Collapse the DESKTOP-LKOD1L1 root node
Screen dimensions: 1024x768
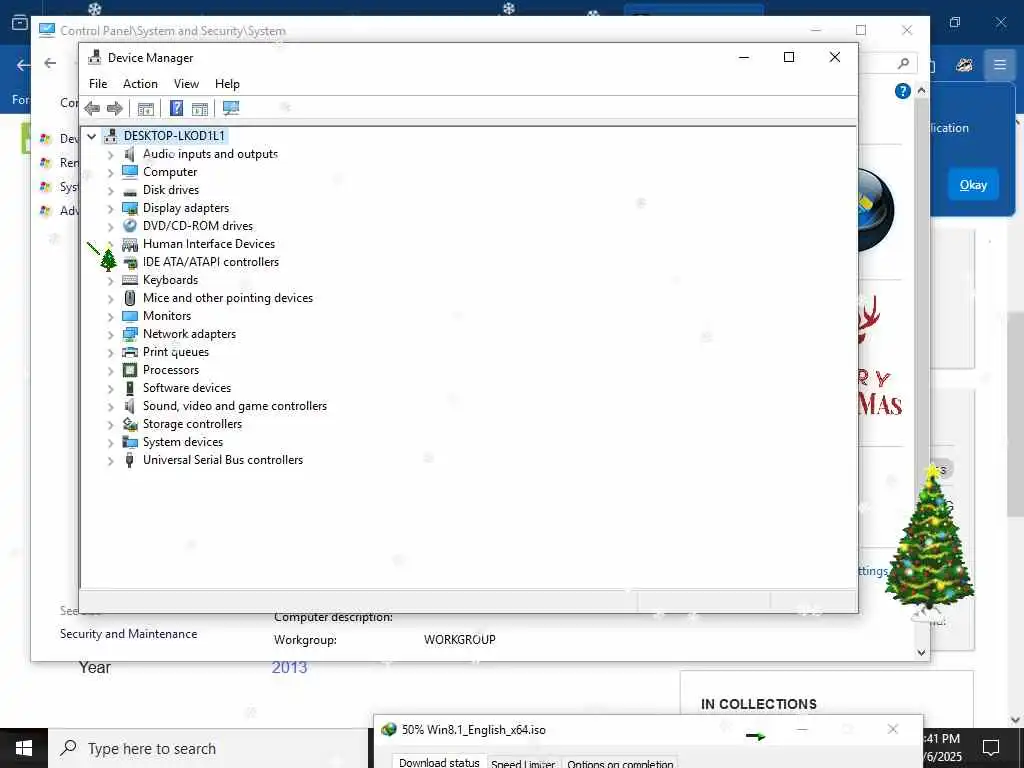click(92, 136)
